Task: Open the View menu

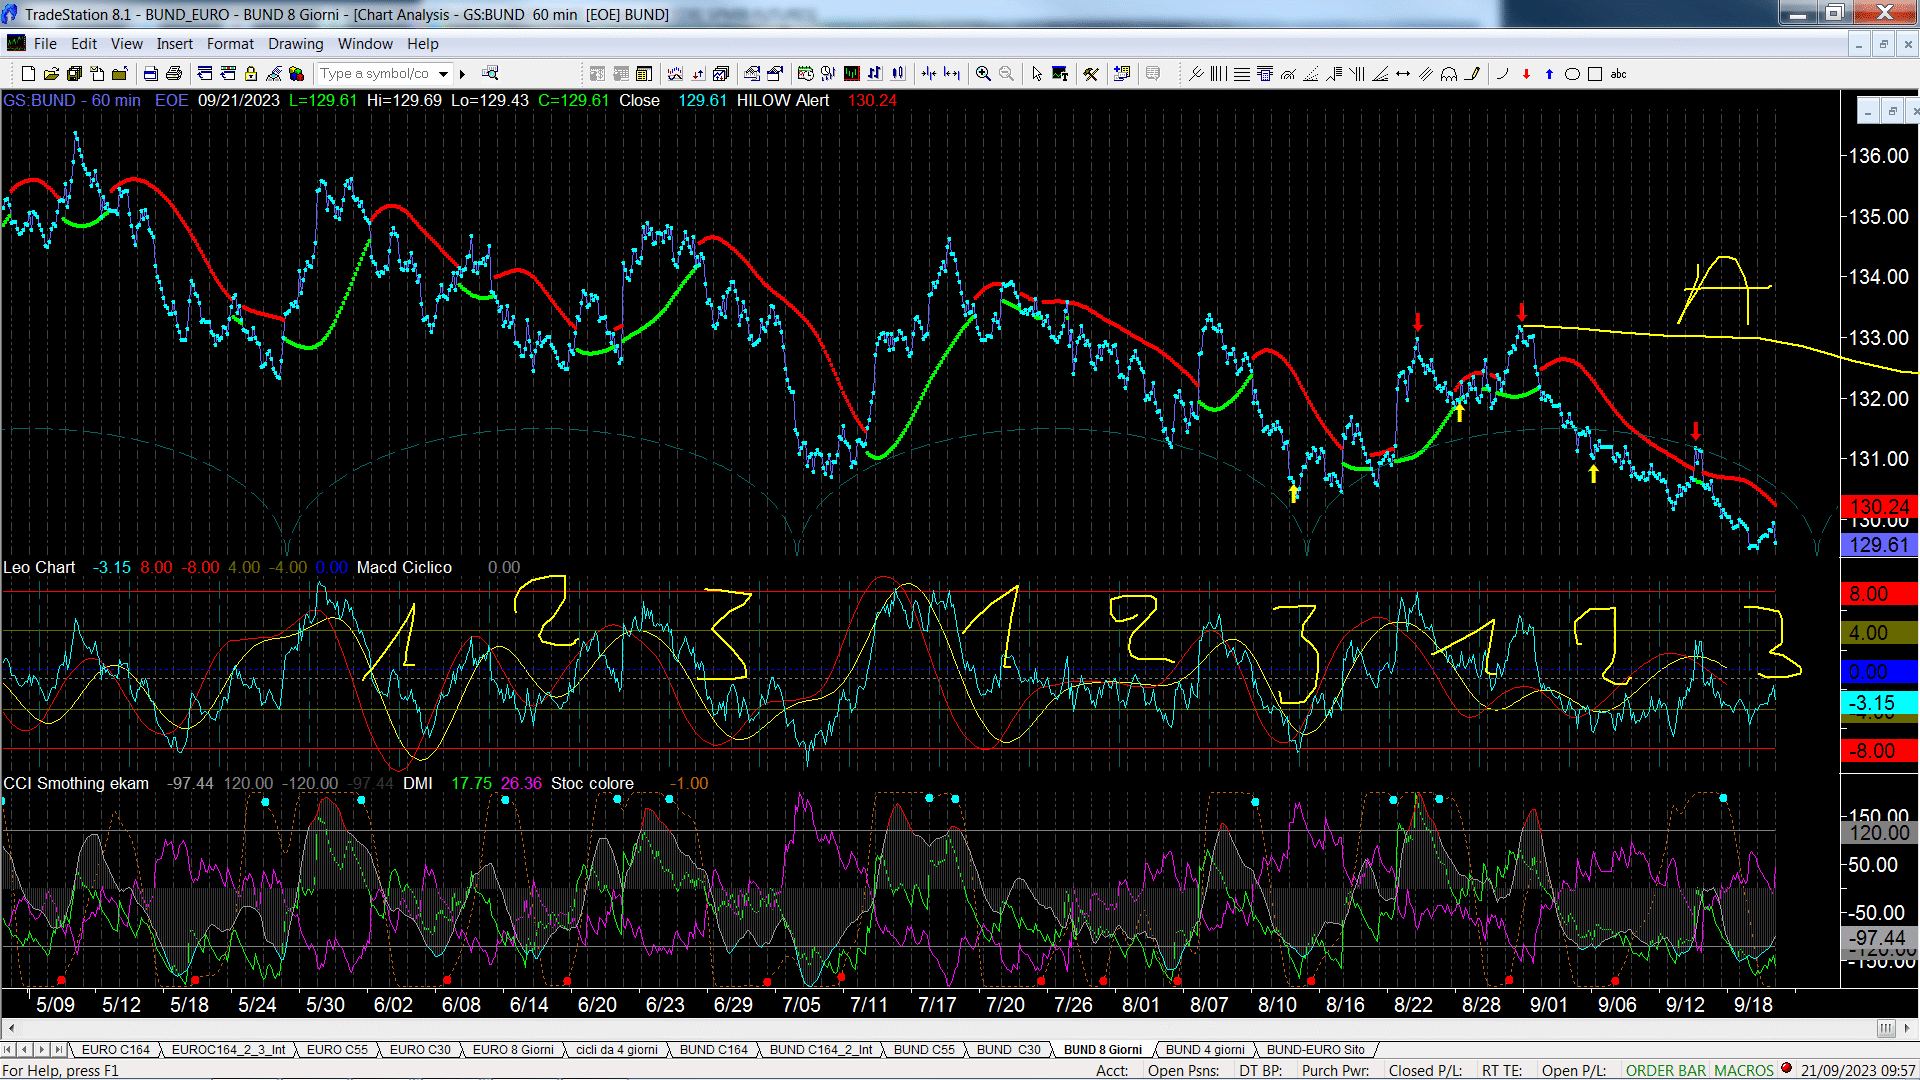Action: pyautogui.click(x=127, y=44)
